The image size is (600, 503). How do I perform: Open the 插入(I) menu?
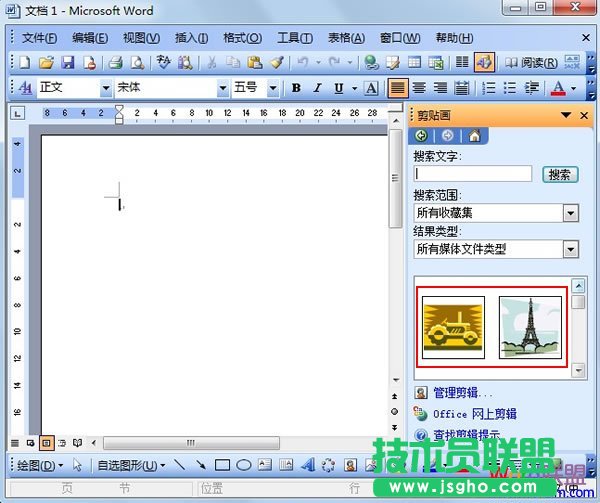tap(191, 38)
